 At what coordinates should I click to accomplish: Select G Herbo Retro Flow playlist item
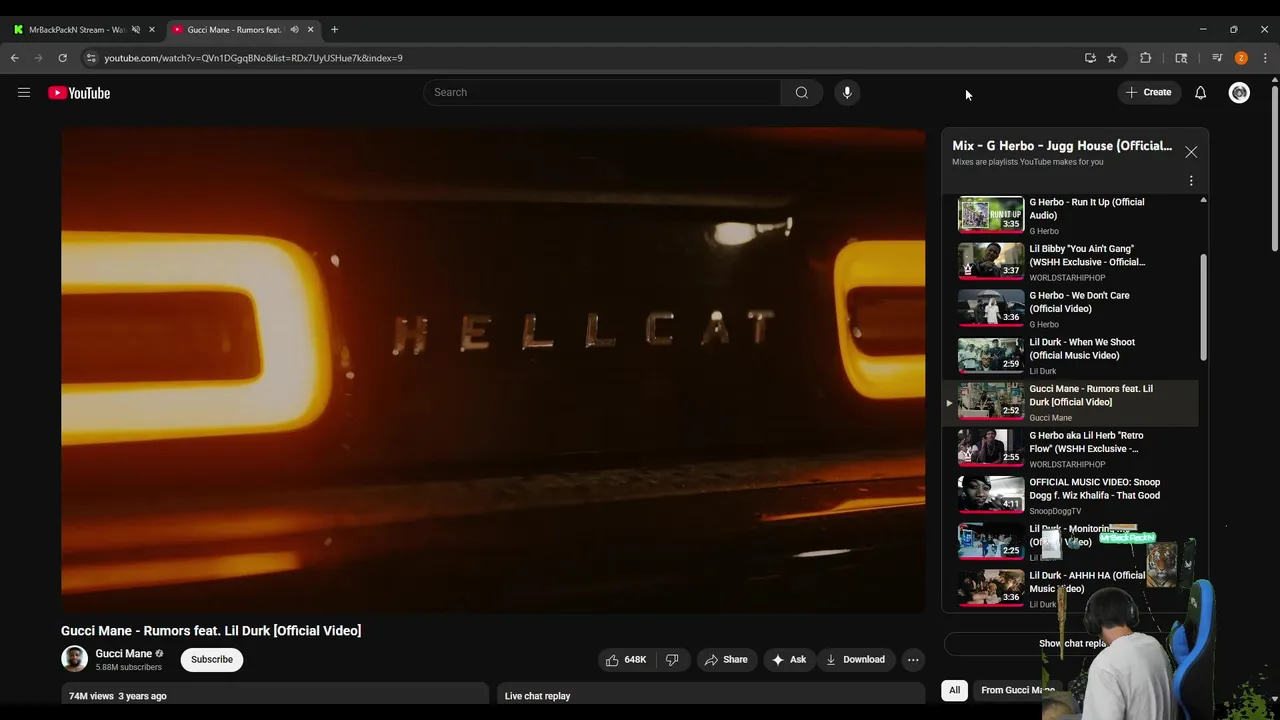(1070, 449)
